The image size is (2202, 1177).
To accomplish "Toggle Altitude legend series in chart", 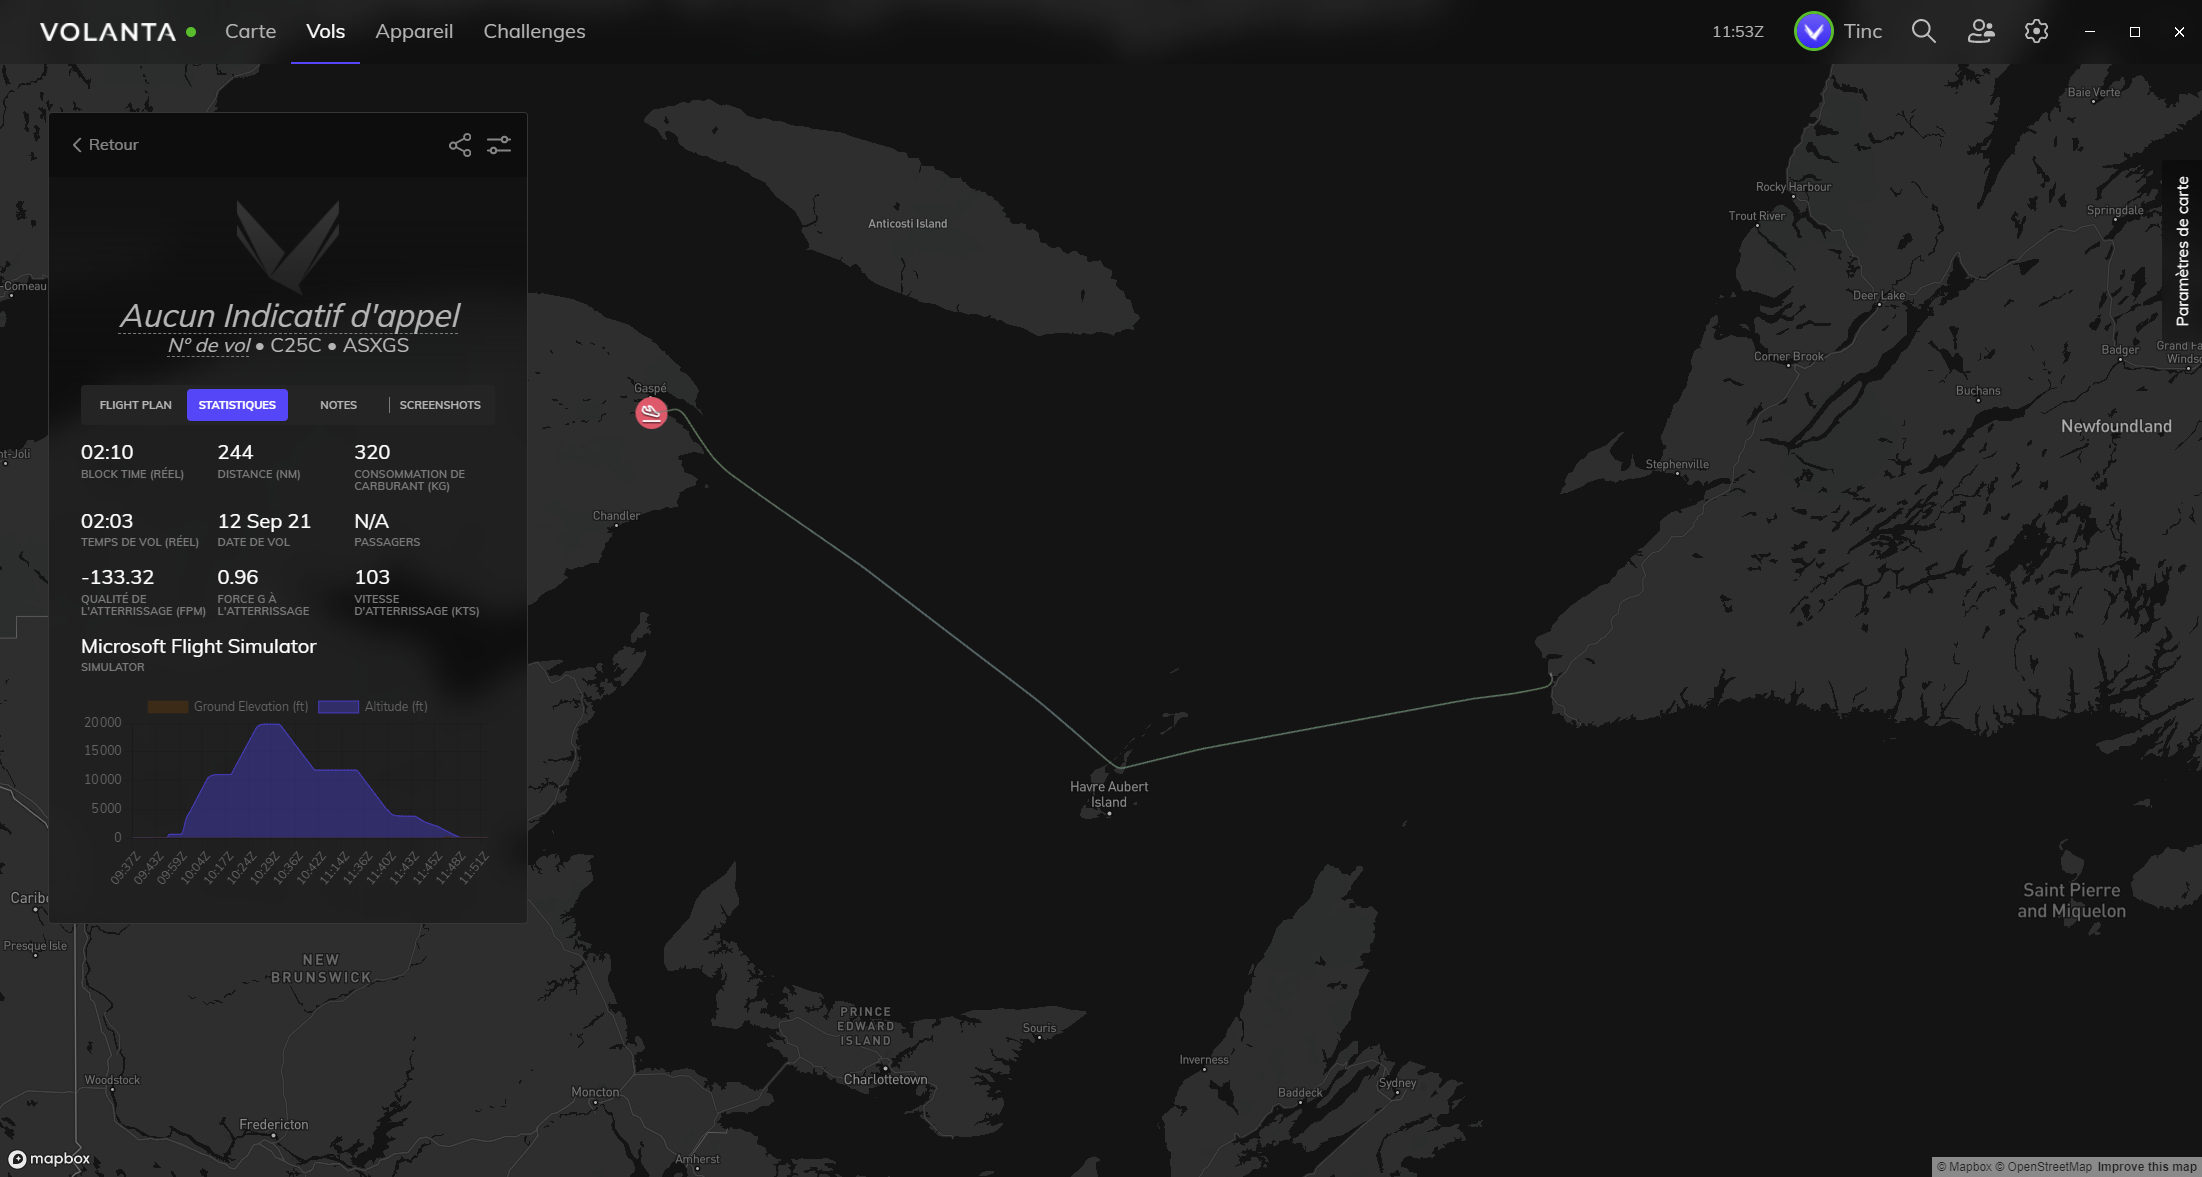I will click(373, 707).
